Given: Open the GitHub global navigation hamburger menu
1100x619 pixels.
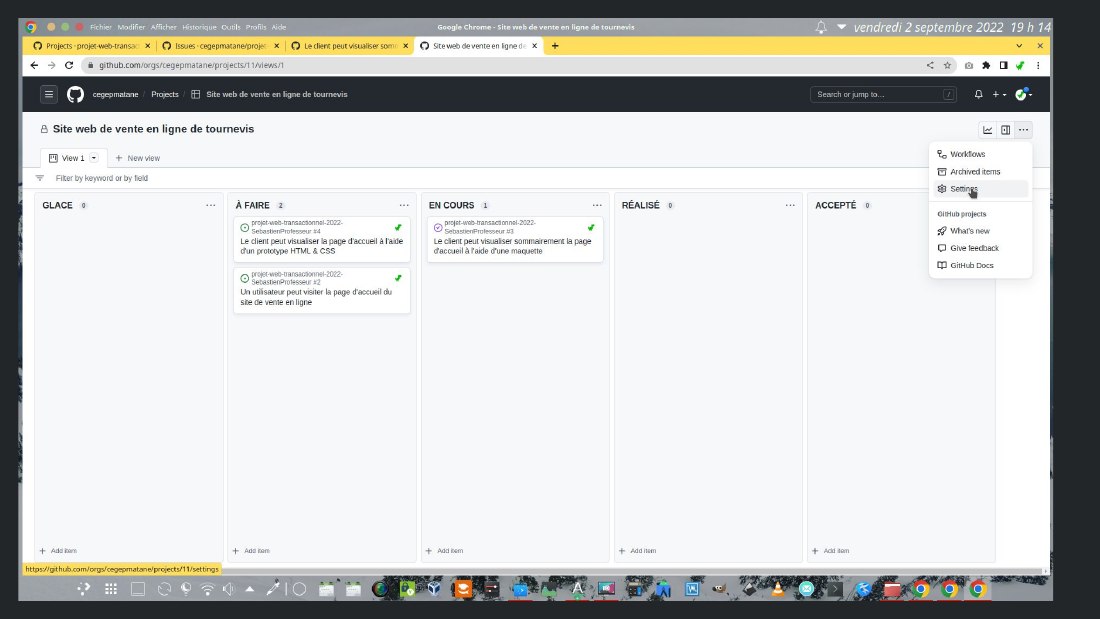Looking at the screenshot, I should (x=48, y=94).
